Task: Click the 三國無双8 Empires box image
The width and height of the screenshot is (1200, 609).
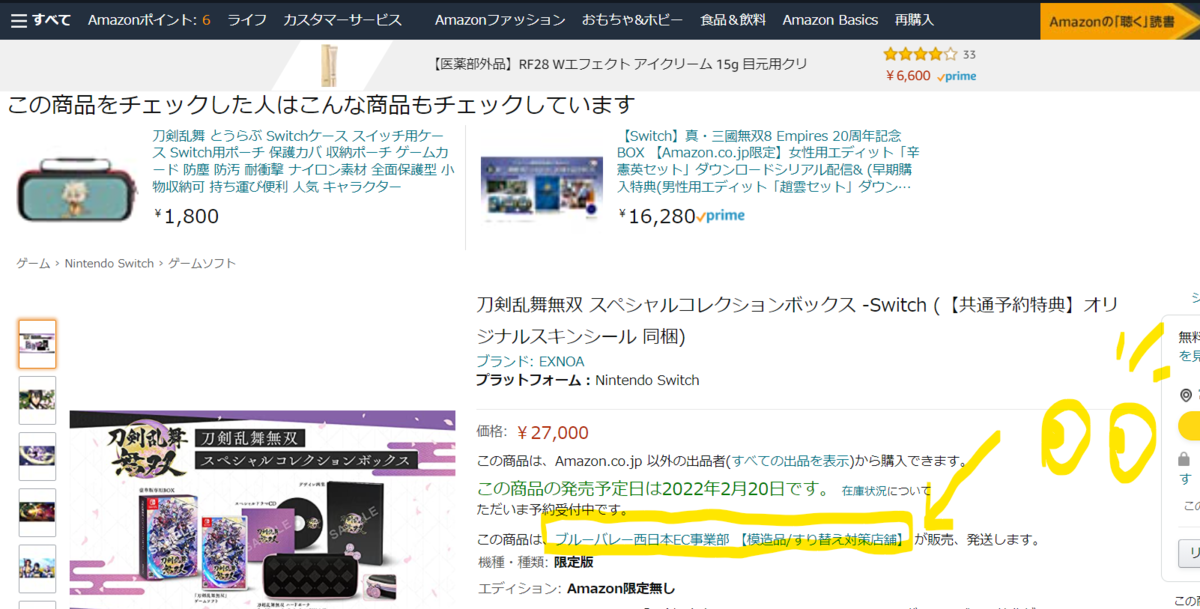Action: (541, 188)
